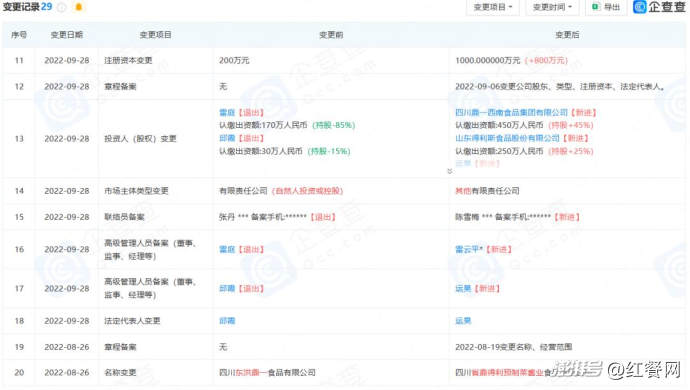Image resolution: width=690 pixels, height=390 pixels.
Task: Click the orange bell notification icon
Action: (x=79, y=7)
